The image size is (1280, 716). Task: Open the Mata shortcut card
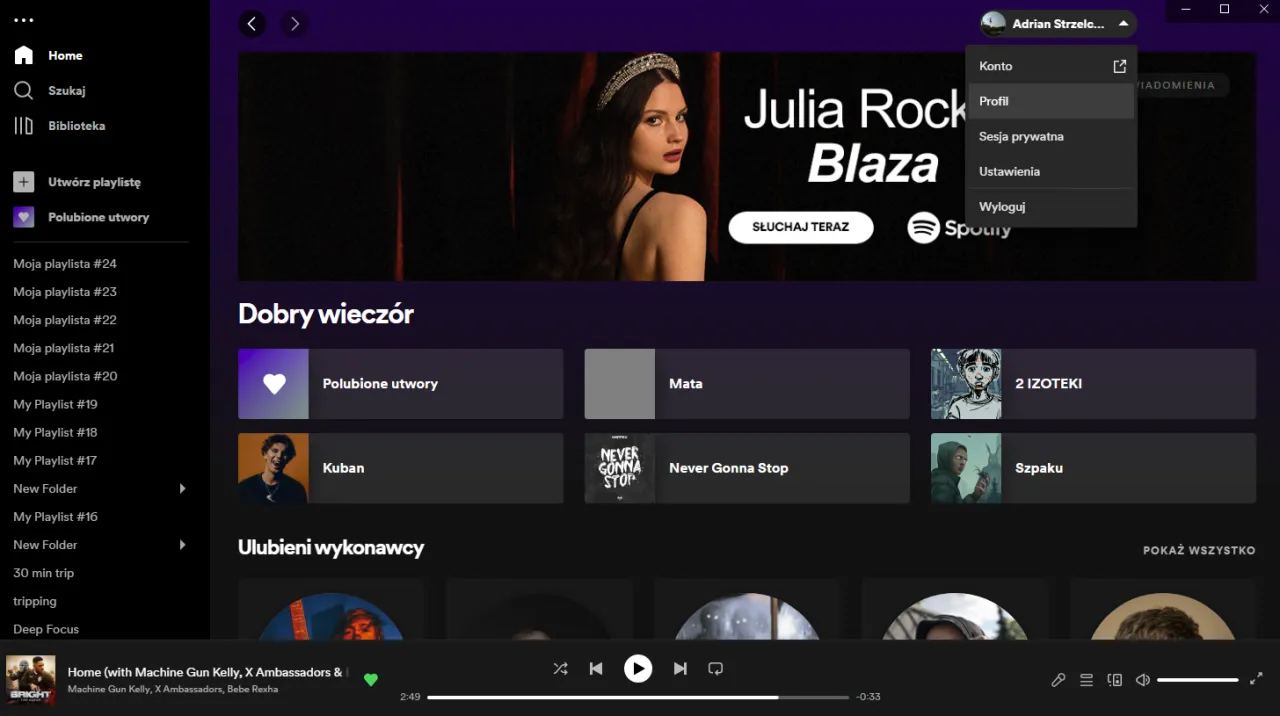click(747, 383)
